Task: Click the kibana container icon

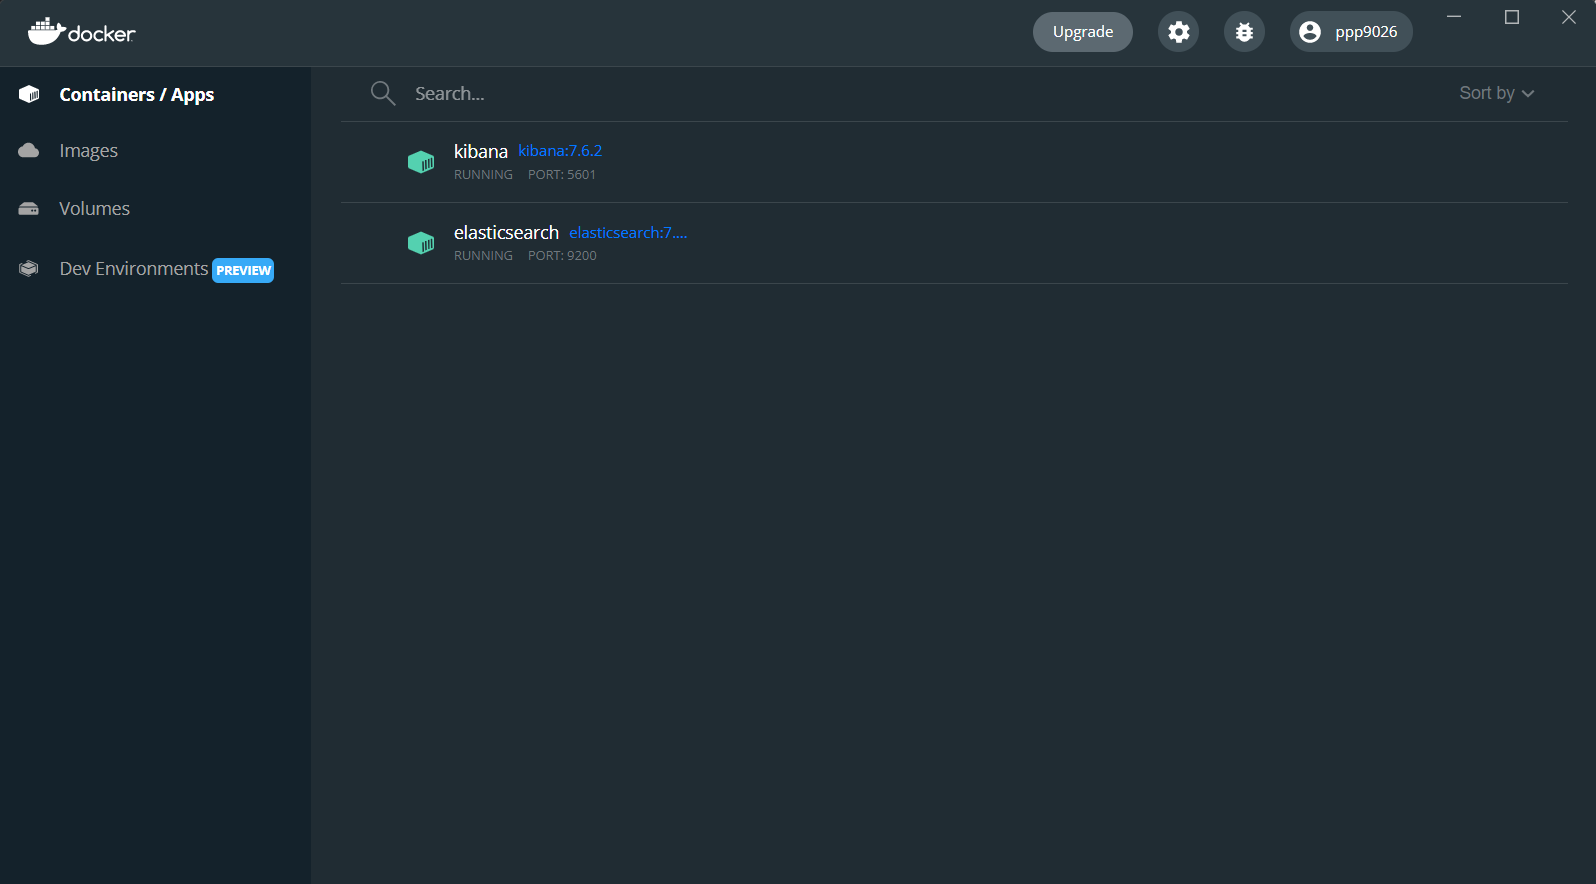Action: [x=421, y=162]
